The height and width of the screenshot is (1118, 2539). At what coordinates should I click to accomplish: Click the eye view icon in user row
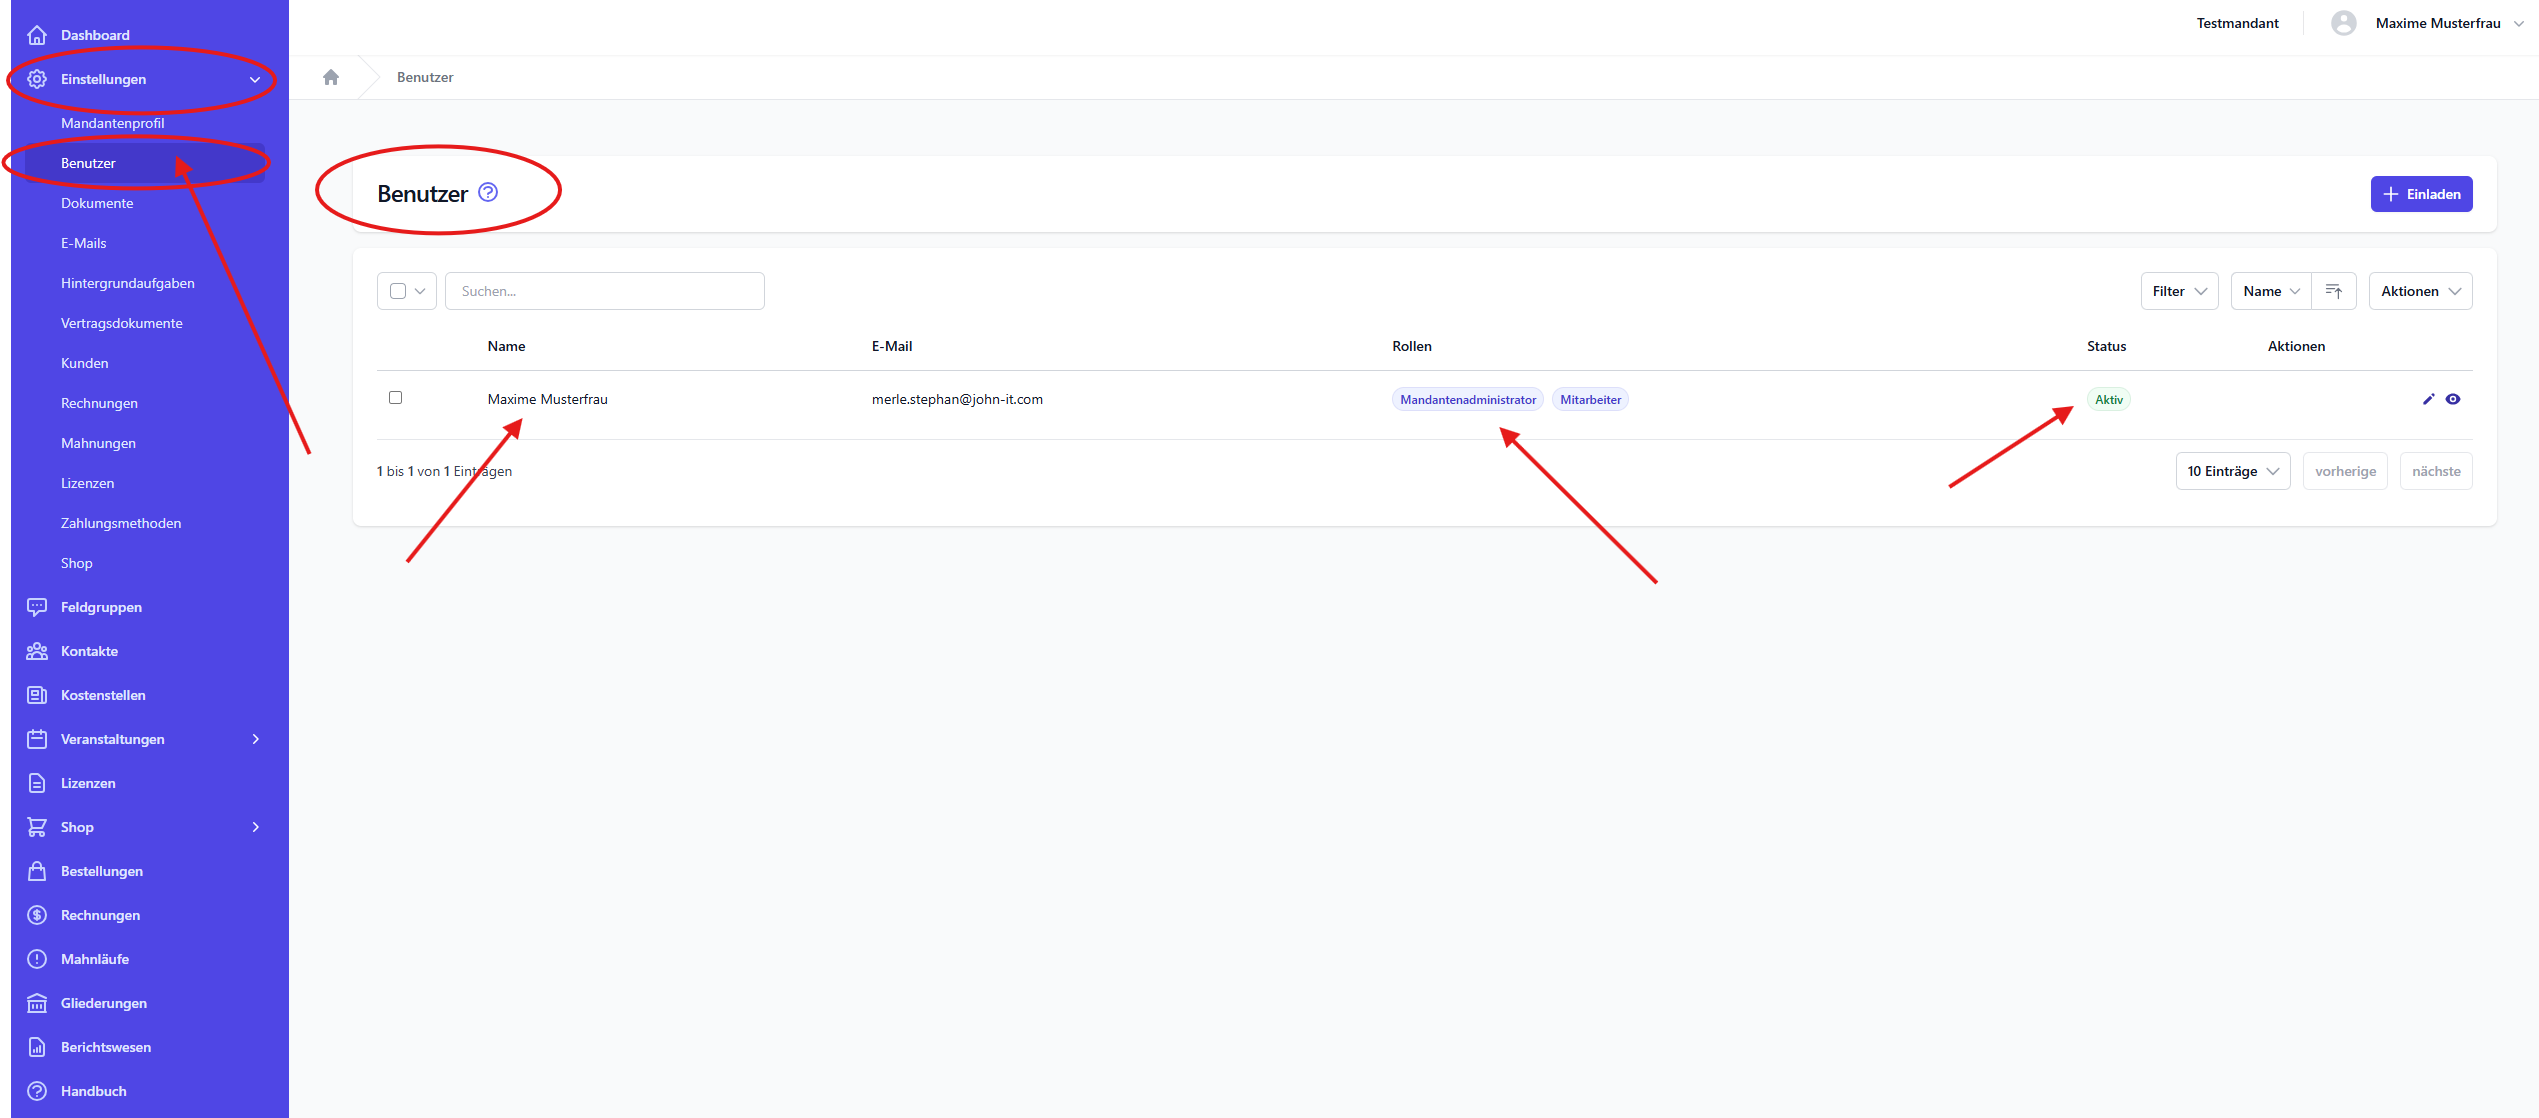2453,399
